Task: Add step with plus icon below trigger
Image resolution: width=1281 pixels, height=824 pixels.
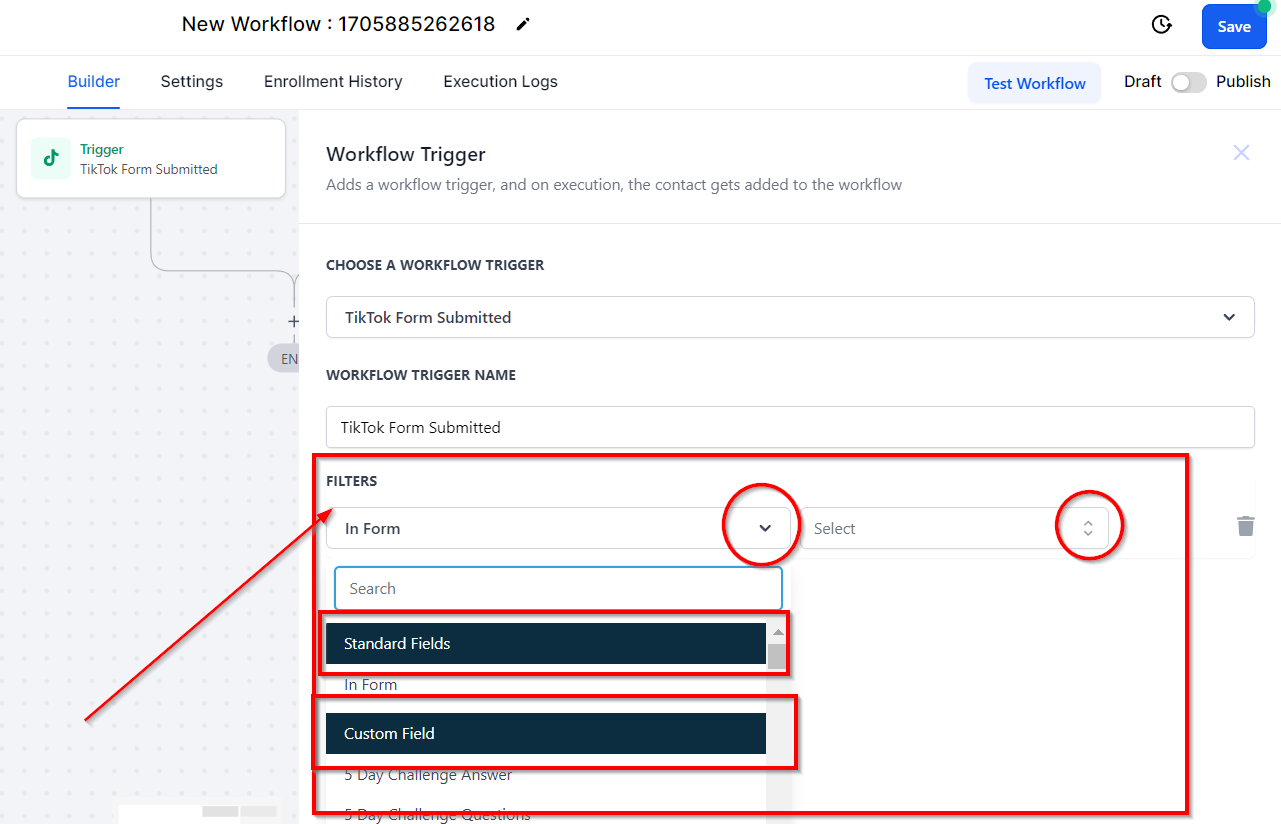Action: point(293,322)
